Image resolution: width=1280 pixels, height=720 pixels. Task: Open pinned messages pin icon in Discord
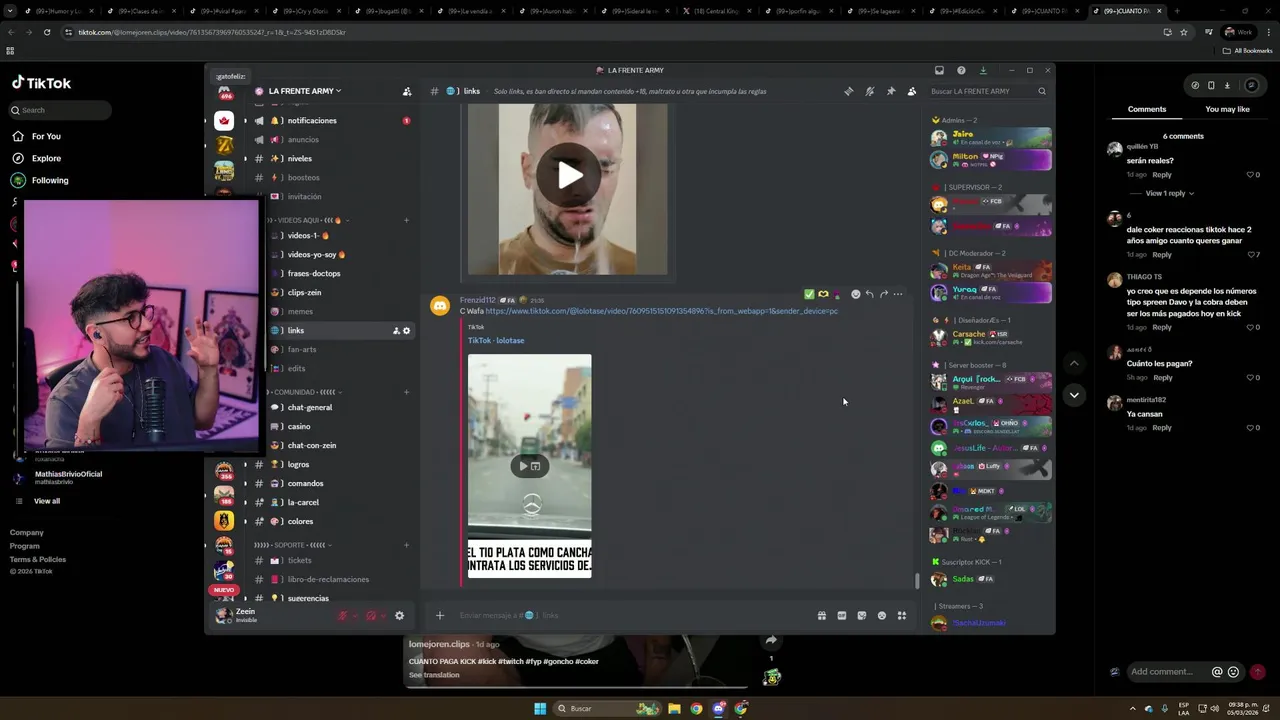[x=891, y=91]
